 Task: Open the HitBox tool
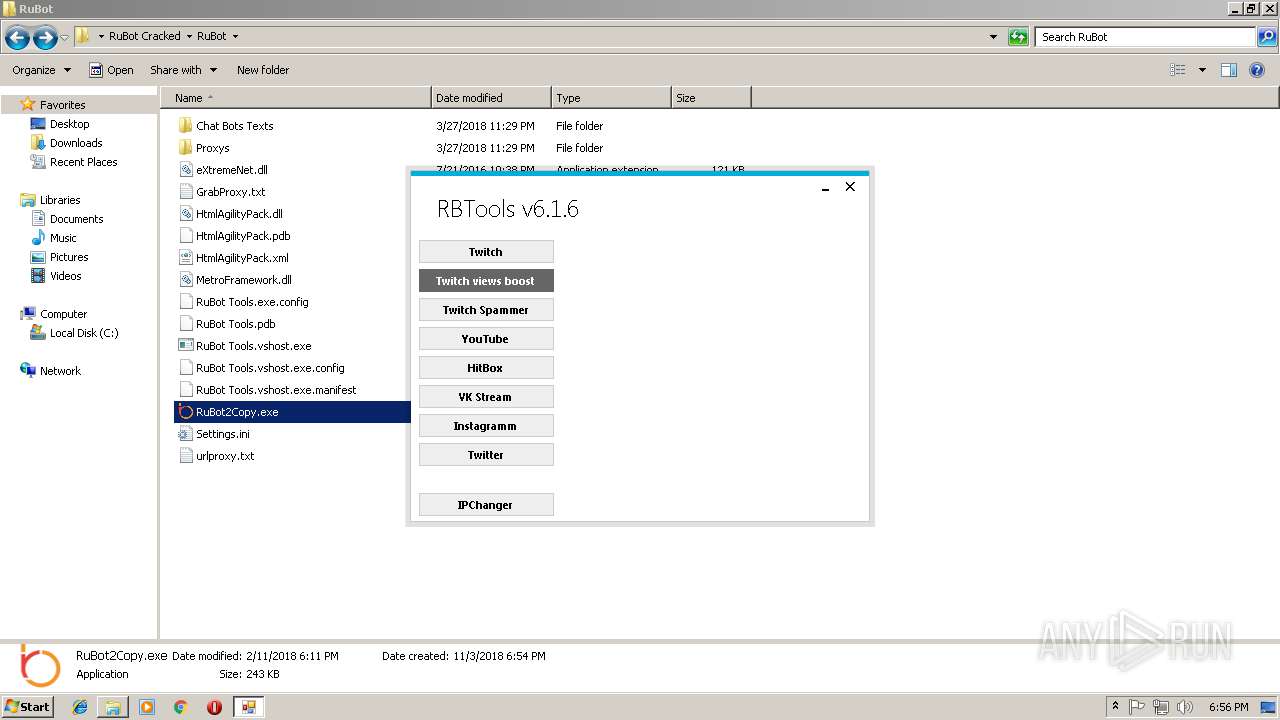486,368
